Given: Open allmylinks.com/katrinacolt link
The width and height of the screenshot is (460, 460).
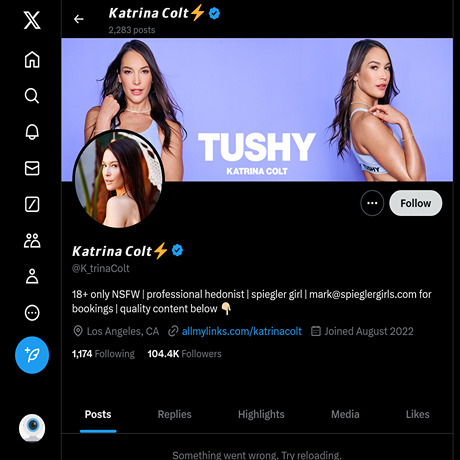Looking at the screenshot, I should pos(242,331).
